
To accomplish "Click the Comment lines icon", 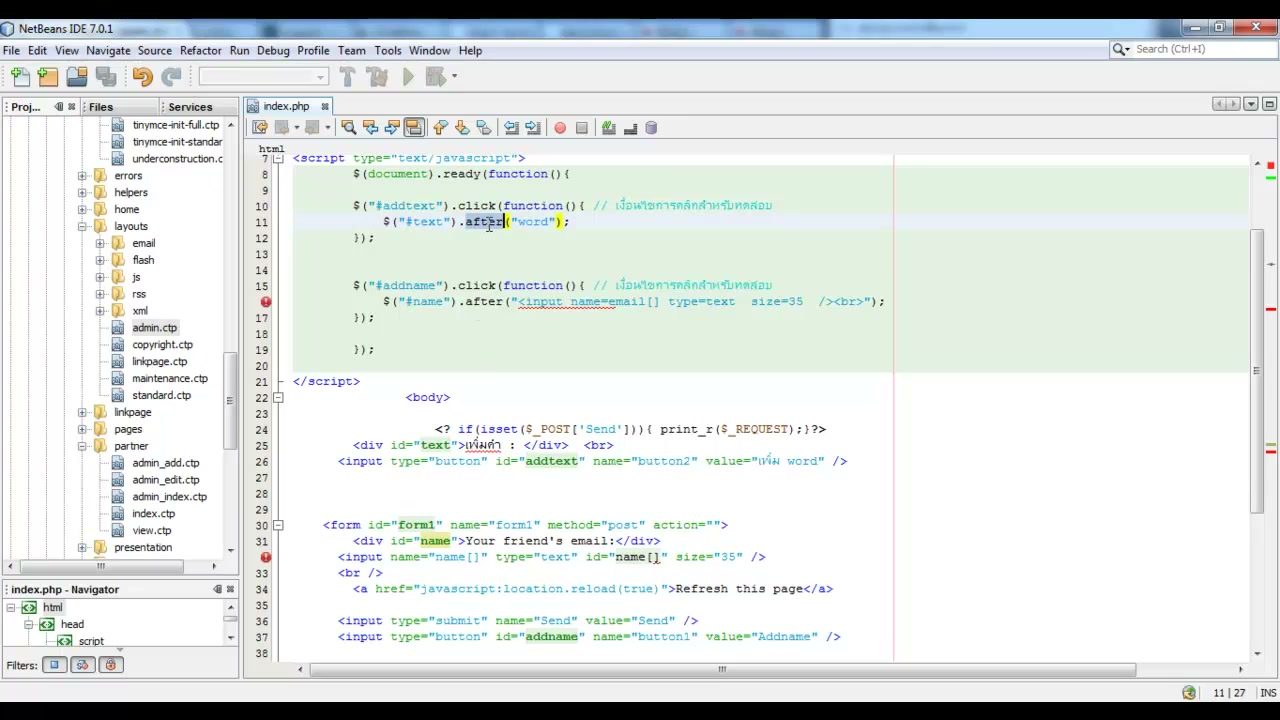I will pyautogui.click(x=608, y=128).
